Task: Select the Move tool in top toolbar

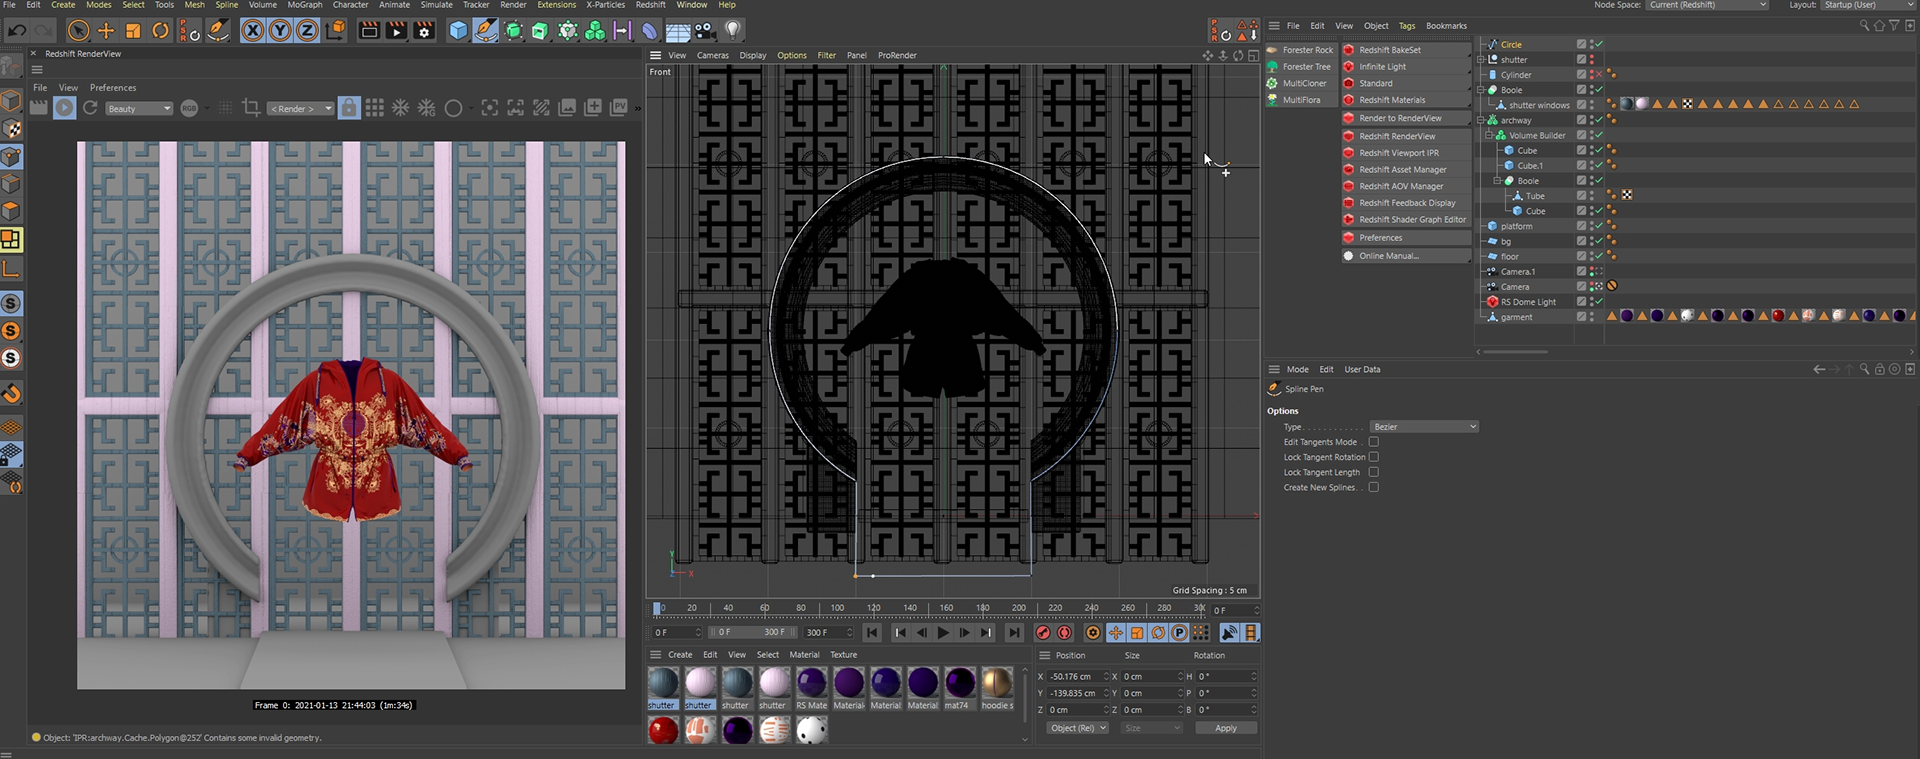Action: pyautogui.click(x=106, y=31)
